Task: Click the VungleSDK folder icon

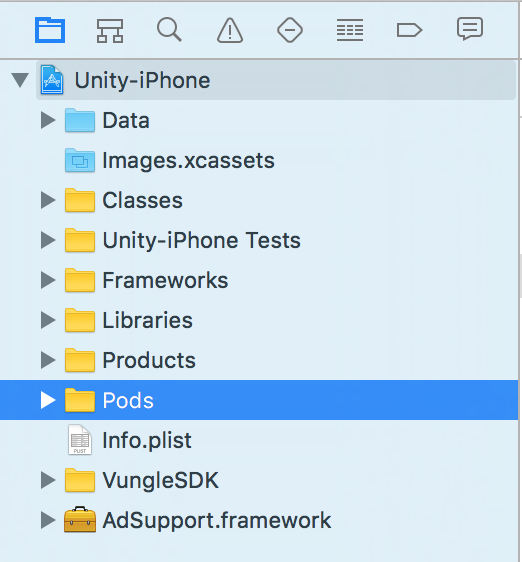Action: tap(80, 480)
